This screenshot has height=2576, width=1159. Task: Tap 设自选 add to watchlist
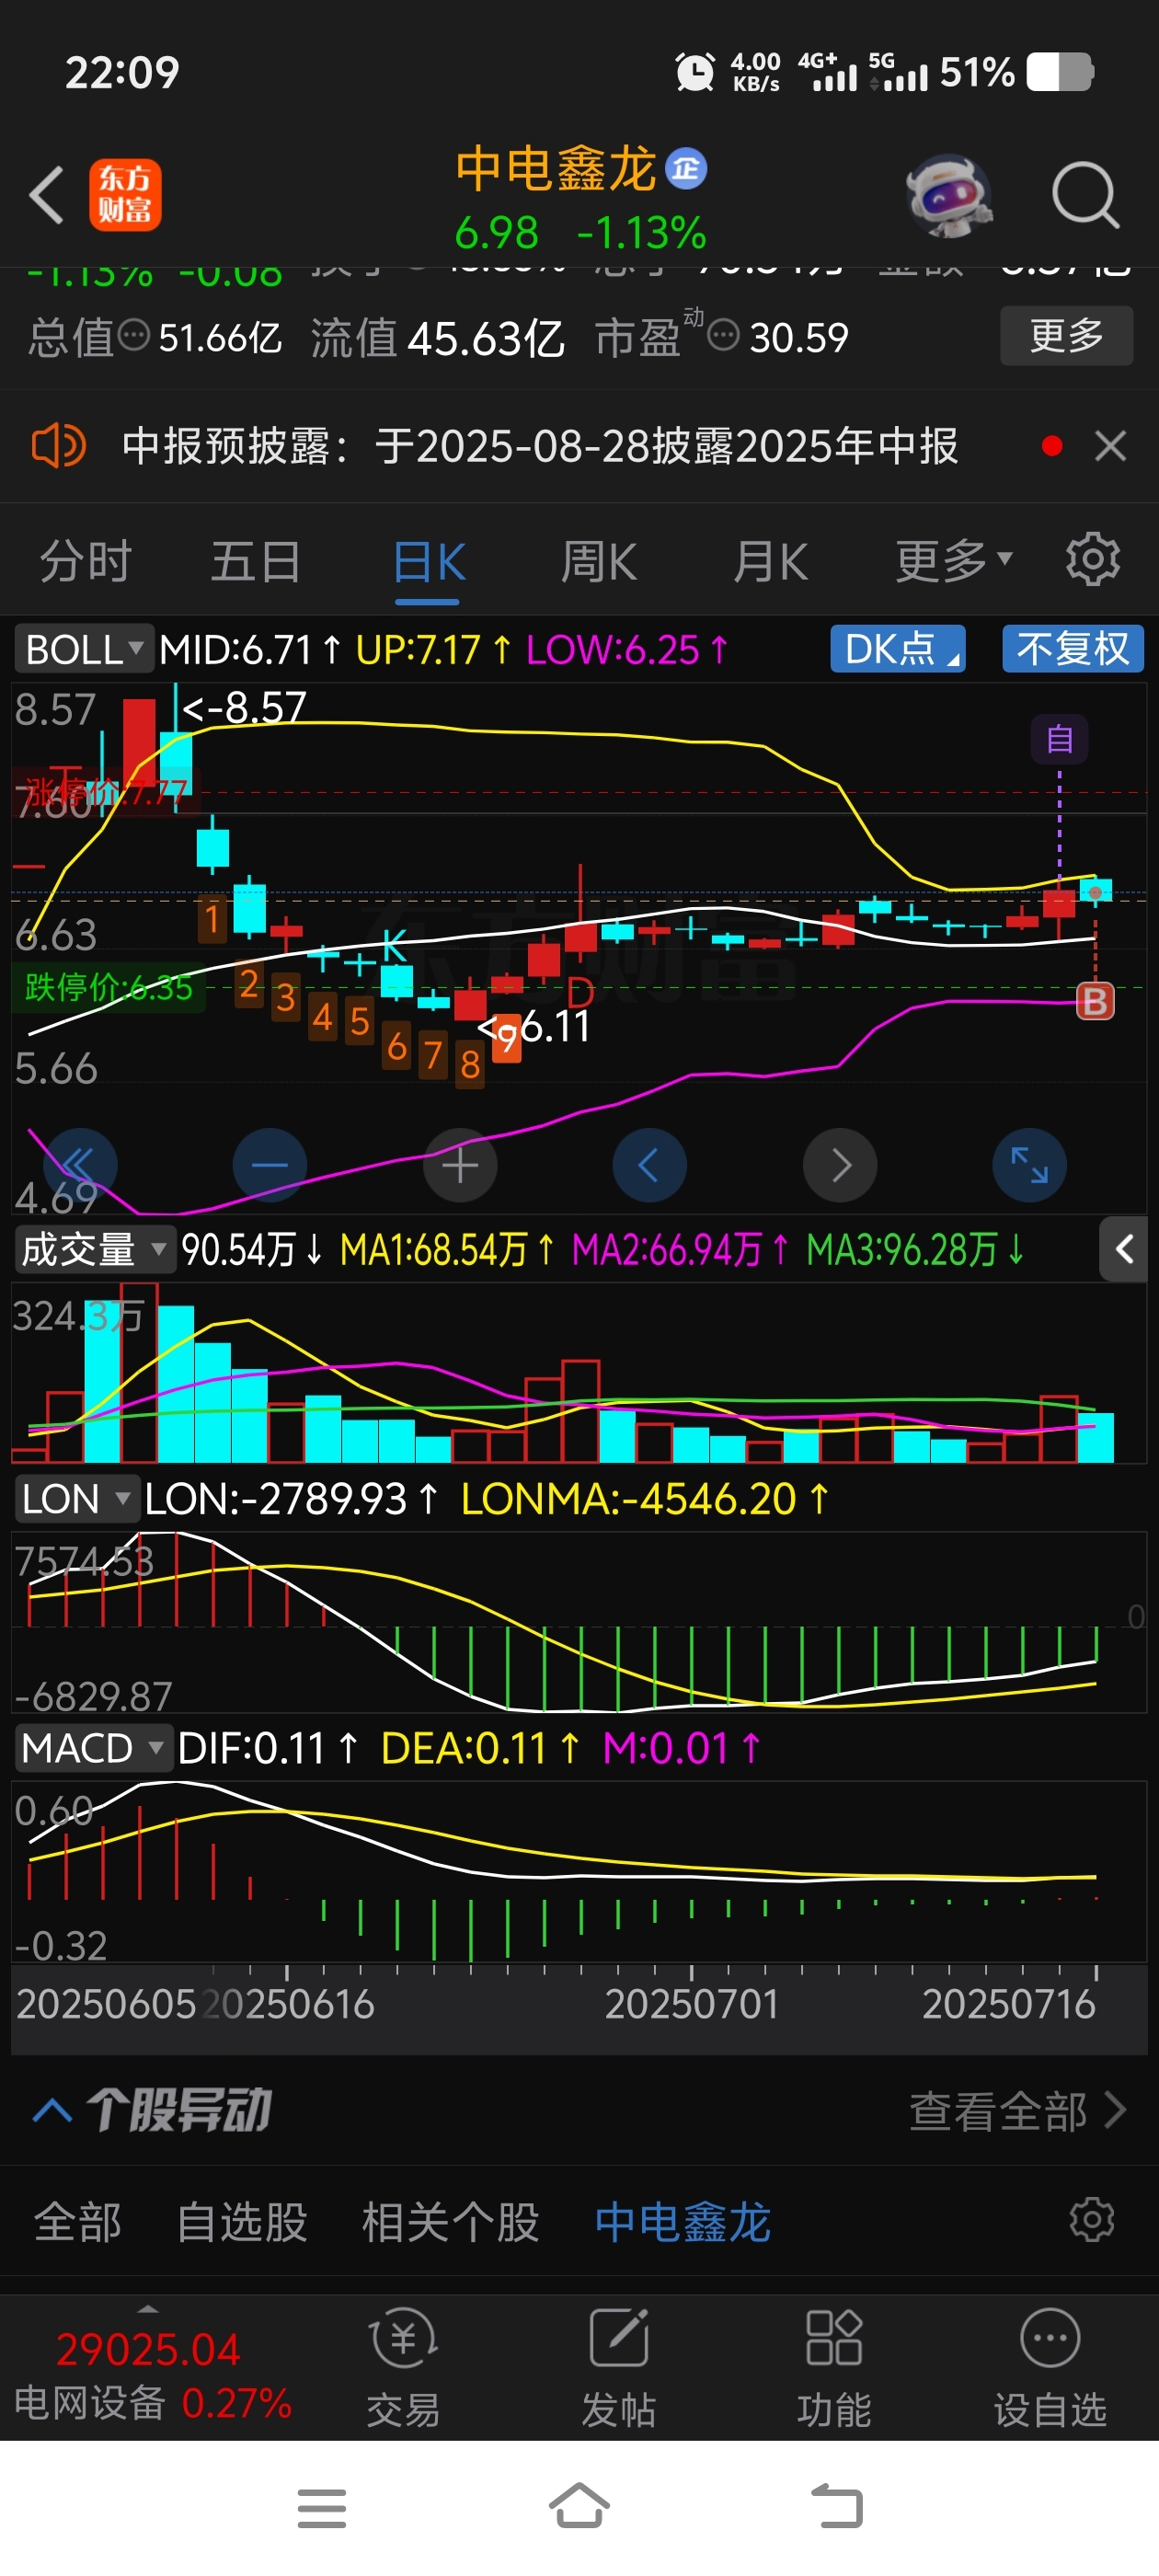(1050, 2368)
